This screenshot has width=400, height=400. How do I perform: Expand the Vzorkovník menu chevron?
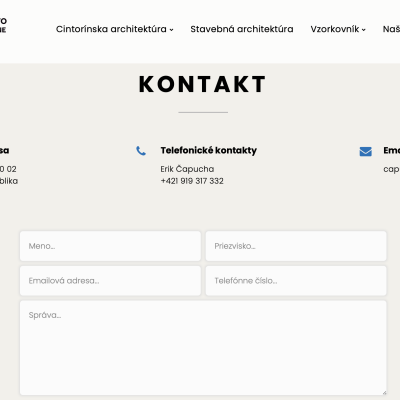click(x=364, y=30)
